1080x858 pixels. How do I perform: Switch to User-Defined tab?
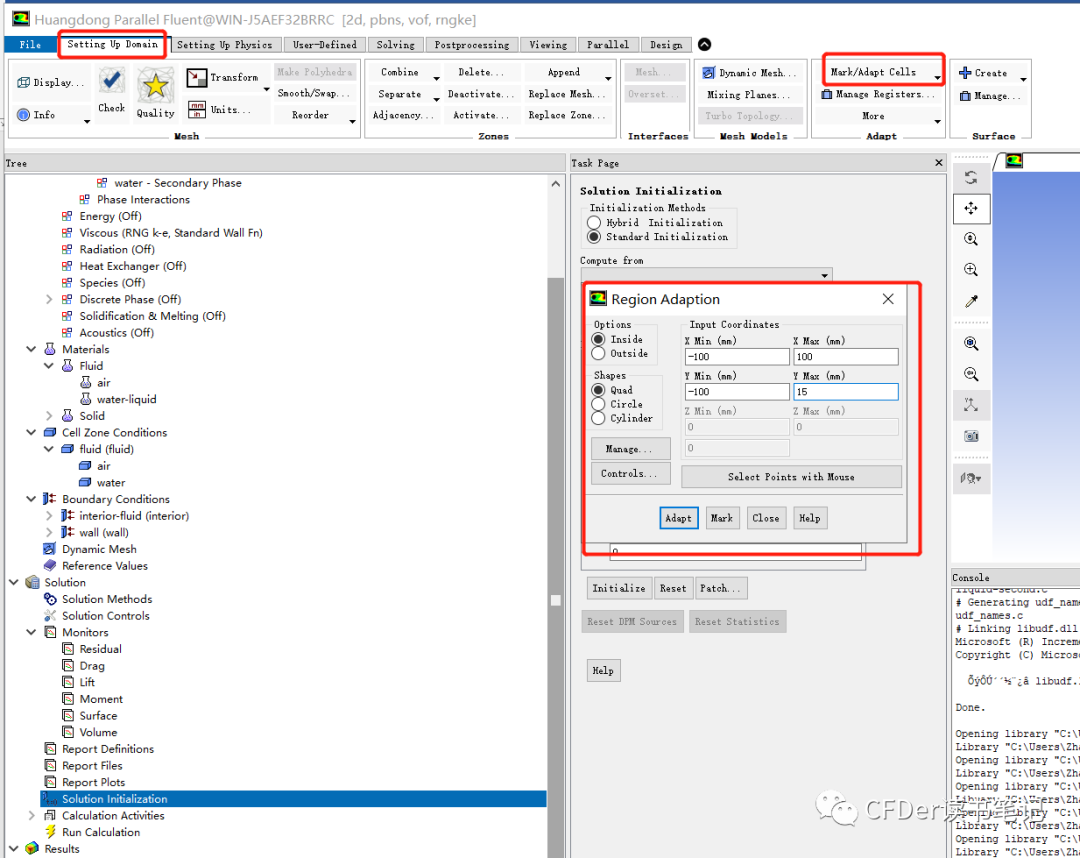click(324, 45)
